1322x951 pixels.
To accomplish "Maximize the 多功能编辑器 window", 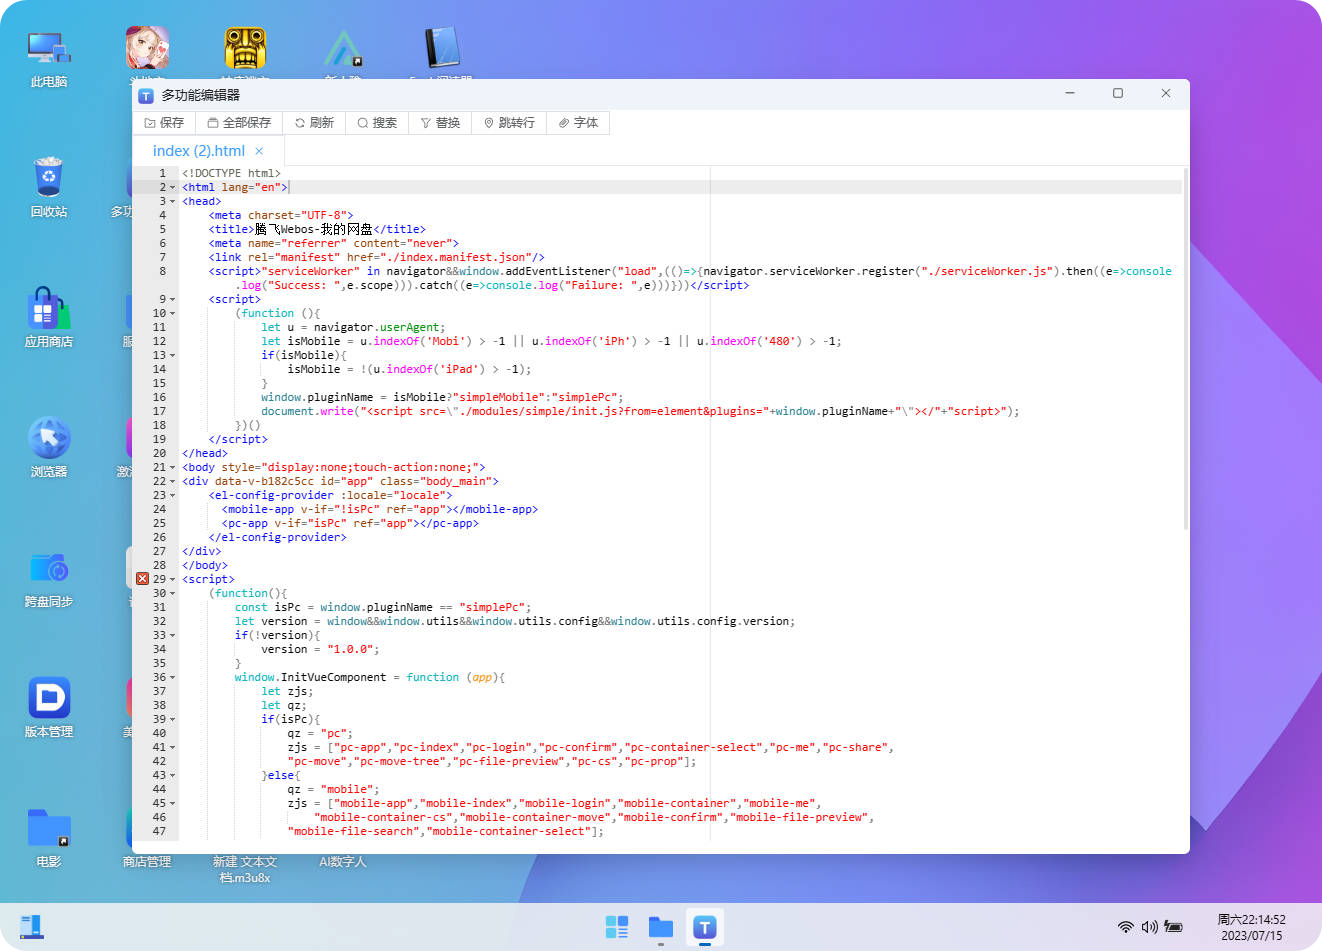I will coord(1118,93).
